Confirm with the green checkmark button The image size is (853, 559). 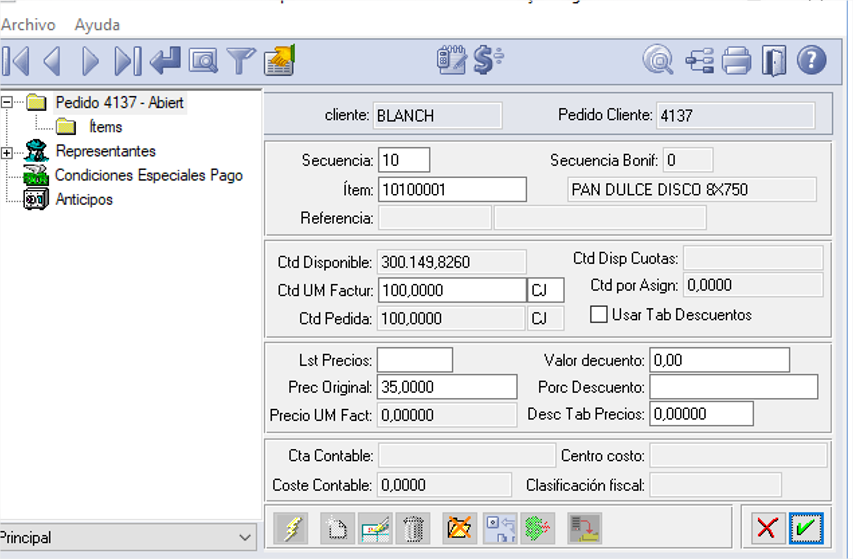pyautogui.click(x=806, y=527)
